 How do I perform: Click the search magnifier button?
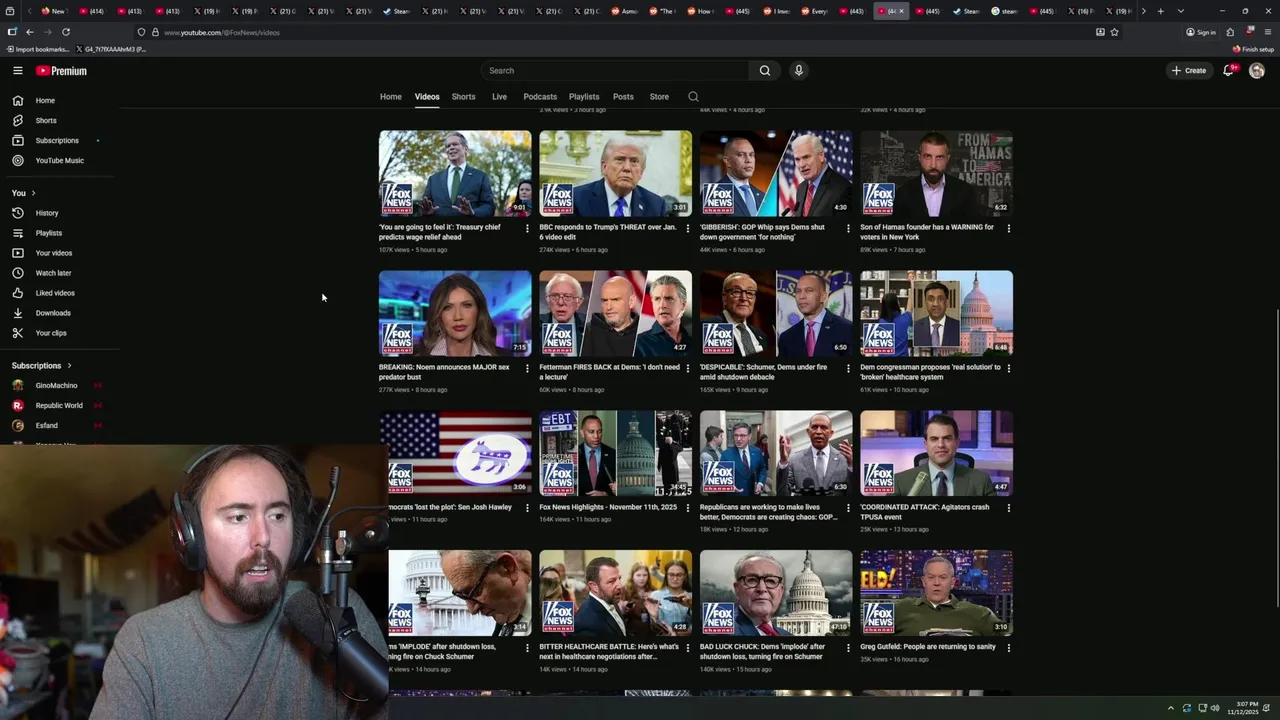(765, 71)
